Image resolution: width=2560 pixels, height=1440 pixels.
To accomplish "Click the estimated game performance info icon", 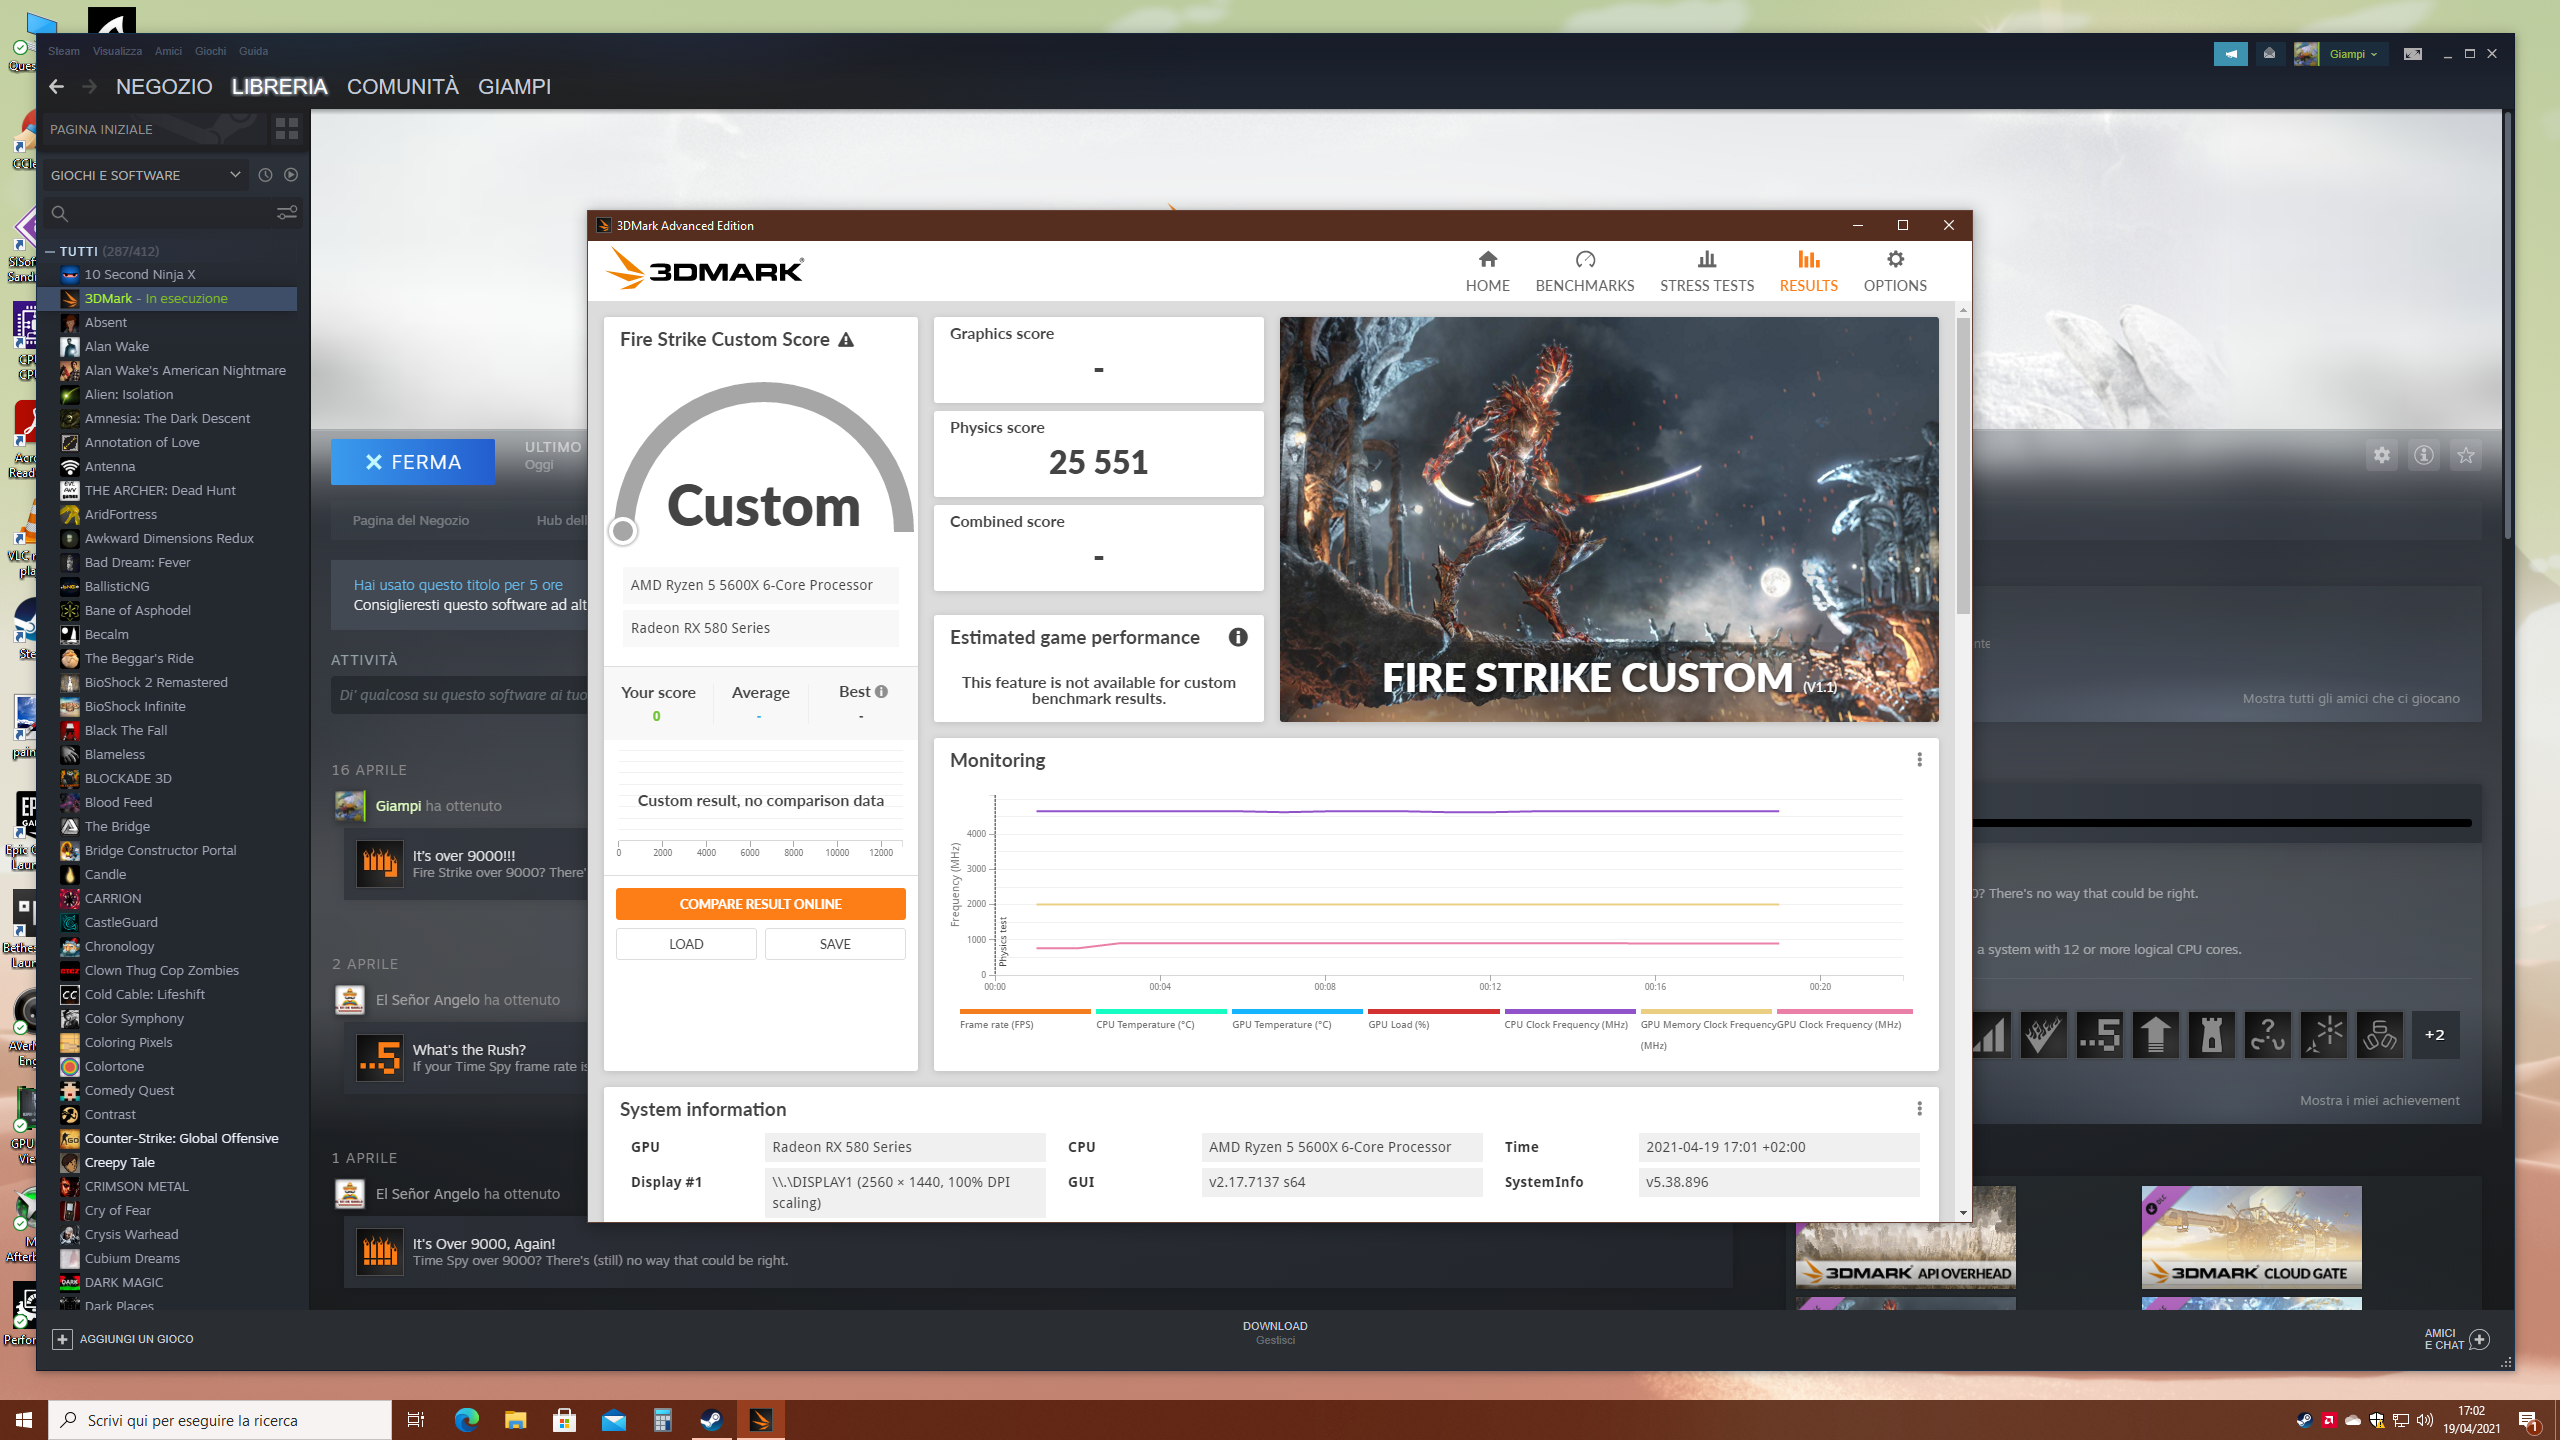I will tap(1238, 637).
